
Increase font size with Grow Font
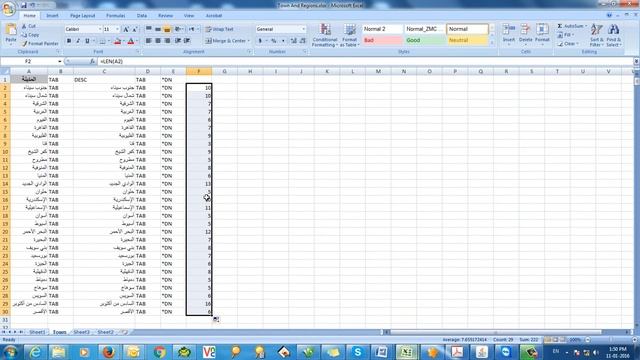click(126, 29)
